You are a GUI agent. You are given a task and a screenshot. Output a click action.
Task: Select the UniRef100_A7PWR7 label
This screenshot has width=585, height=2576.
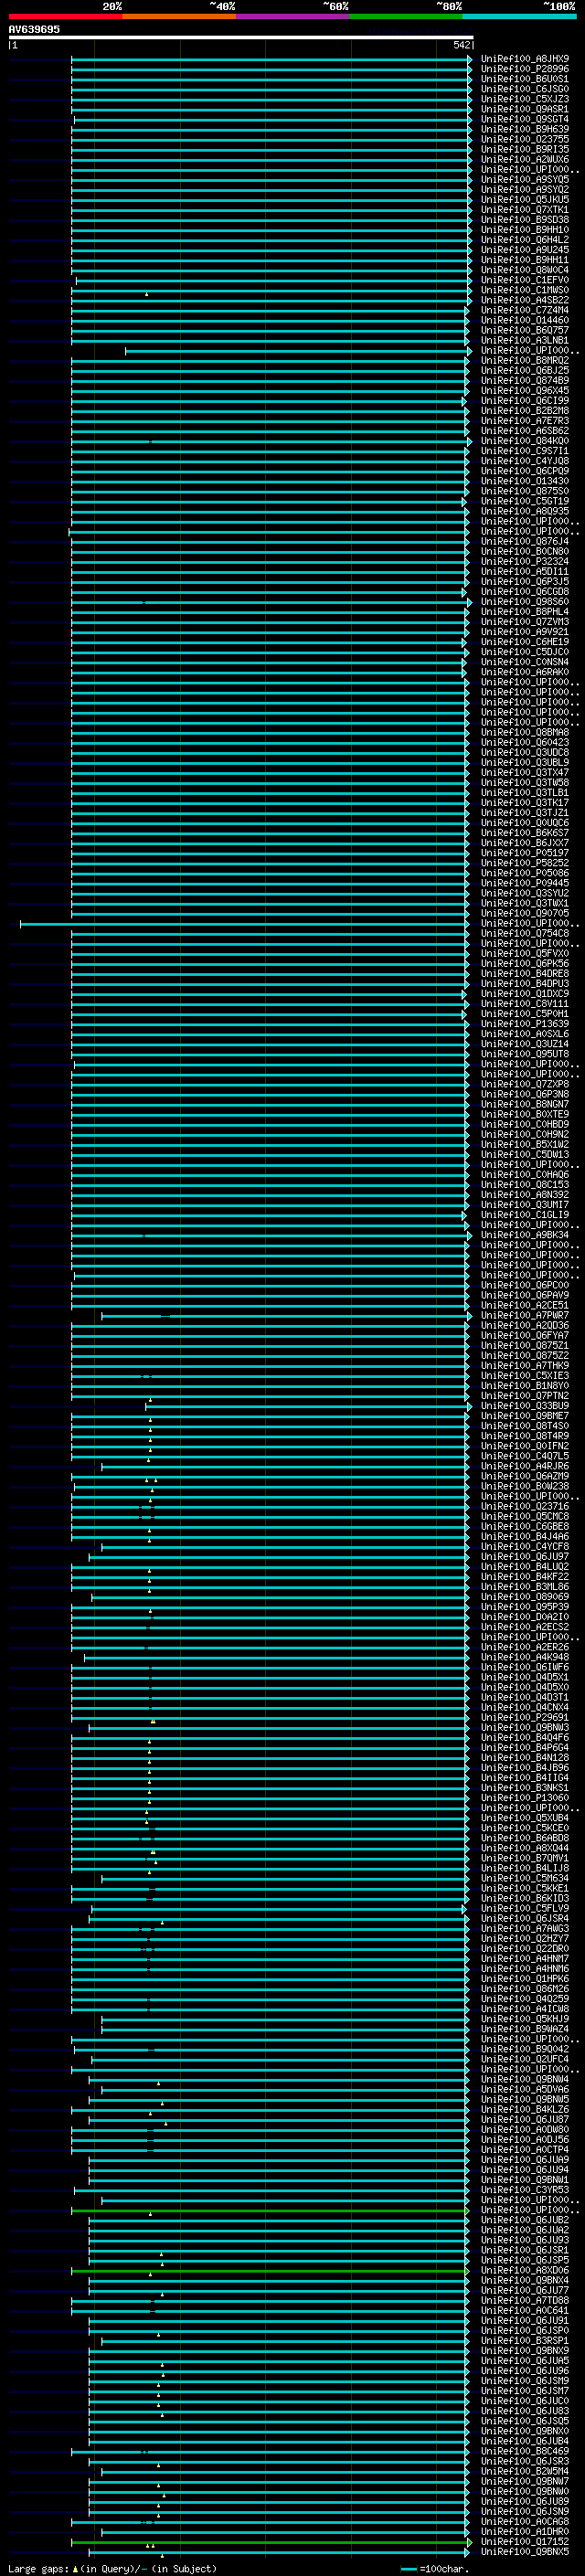(524, 1315)
